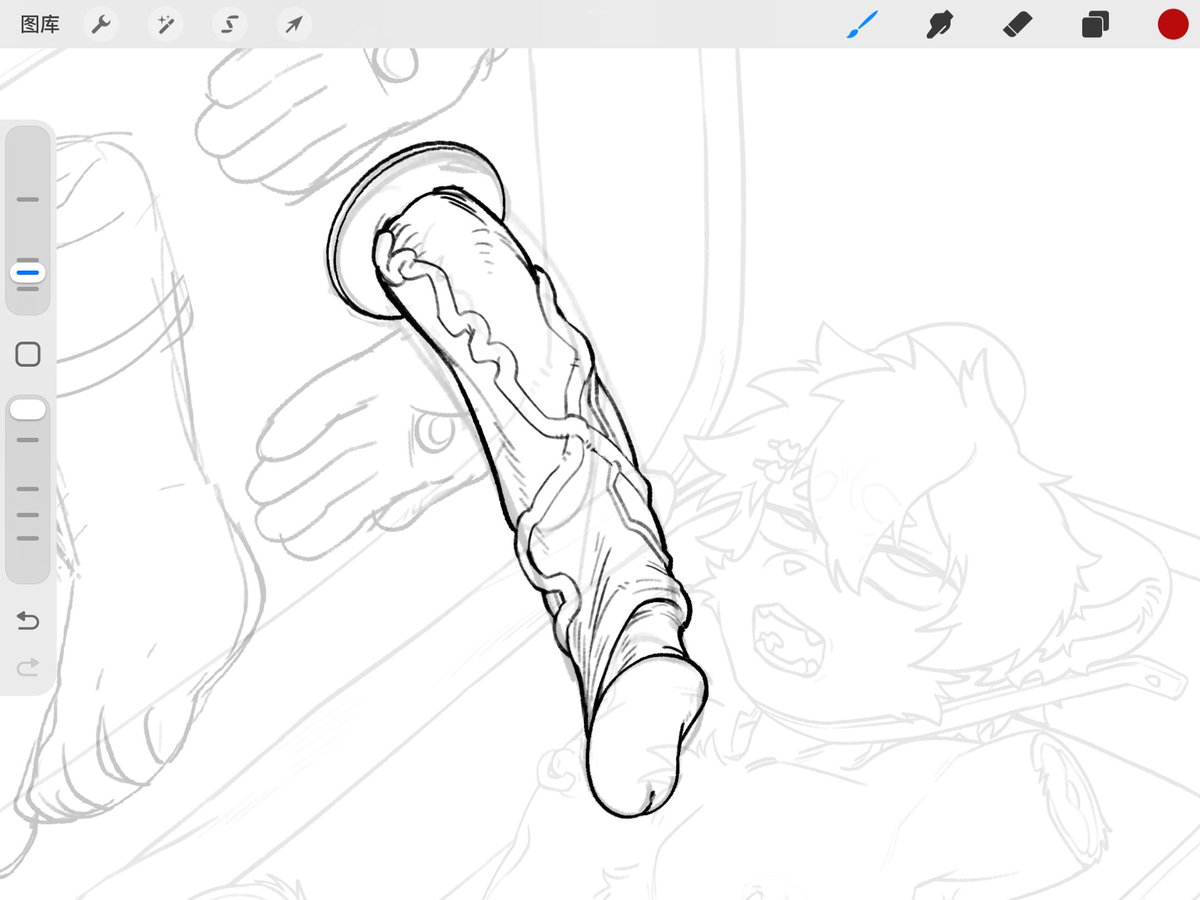Activate the Selection S-shaped tool
Viewport: 1200px width, 900px height.
tap(229, 24)
